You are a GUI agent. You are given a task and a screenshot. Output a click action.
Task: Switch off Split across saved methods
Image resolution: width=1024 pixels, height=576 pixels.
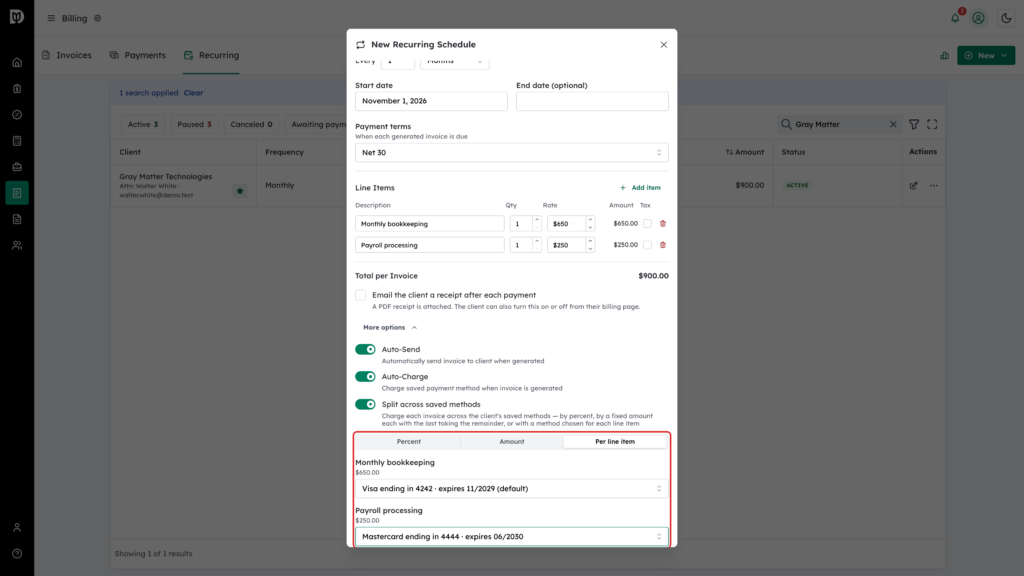[365, 404]
